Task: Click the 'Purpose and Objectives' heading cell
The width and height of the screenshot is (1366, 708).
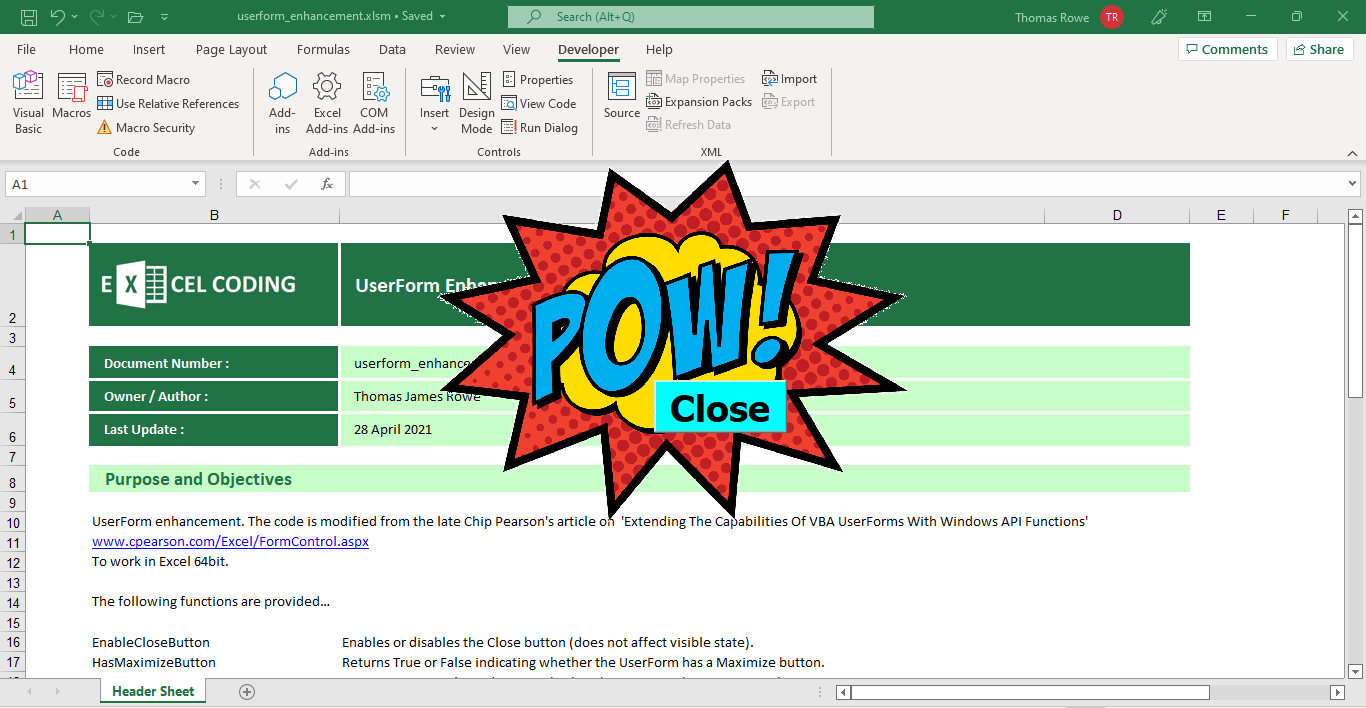Action: pyautogui.click(x=639, y=479)
